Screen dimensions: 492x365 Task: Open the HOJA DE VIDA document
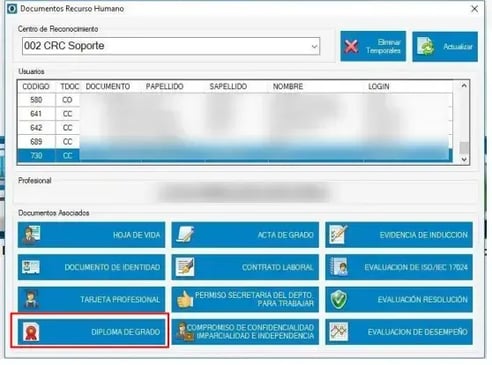pos(91,235)
